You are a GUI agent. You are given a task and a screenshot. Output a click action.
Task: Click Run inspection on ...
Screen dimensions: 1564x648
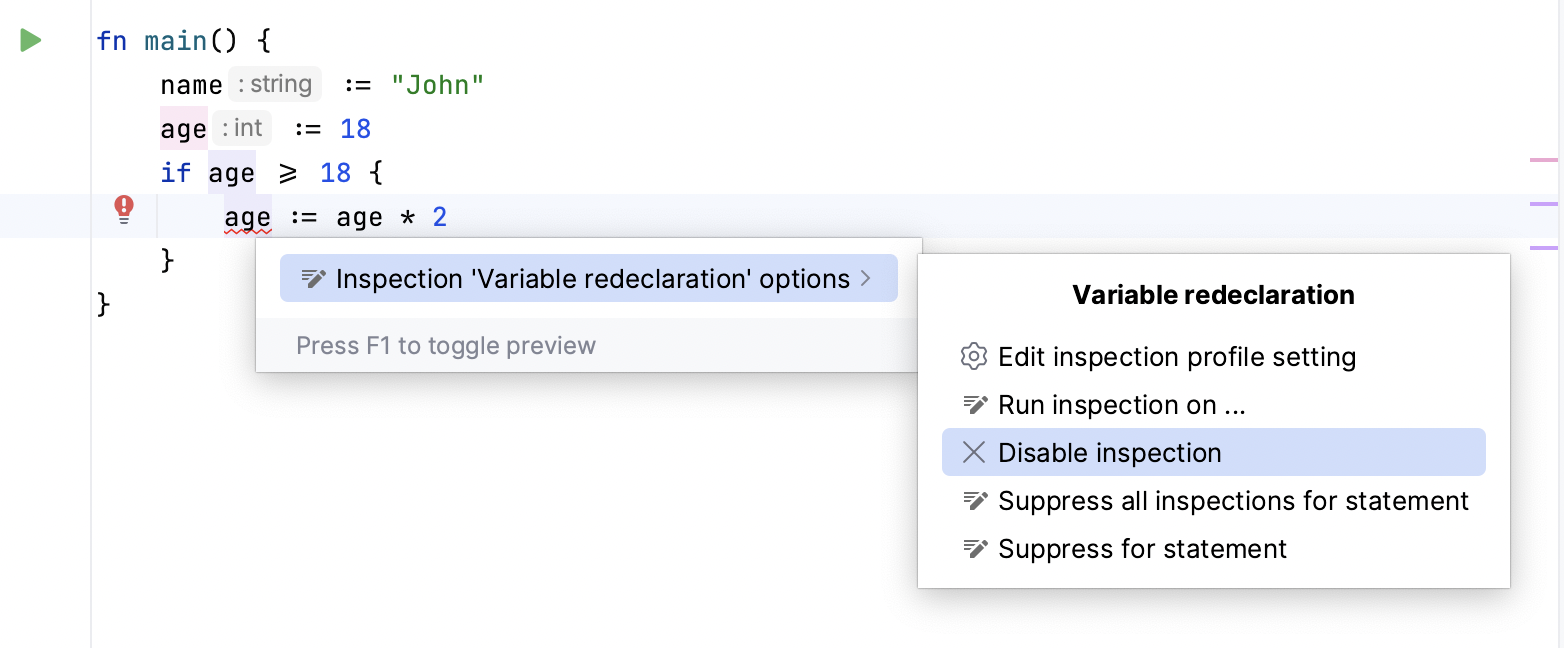click(x=1122, y=404)
